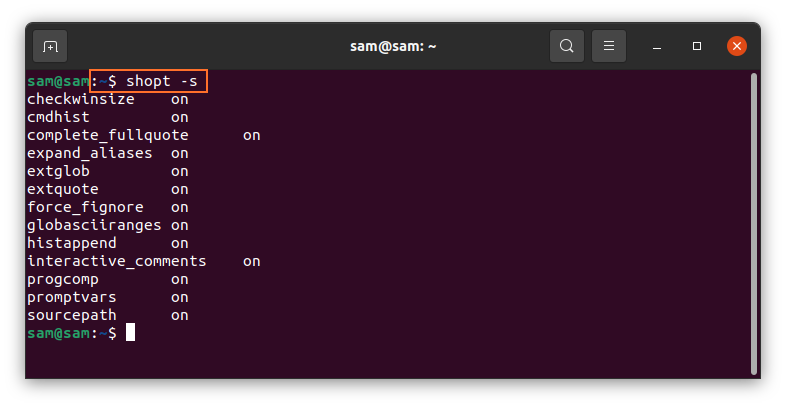
Task: Maximize the terminal window
Action: tap(697, 46)
